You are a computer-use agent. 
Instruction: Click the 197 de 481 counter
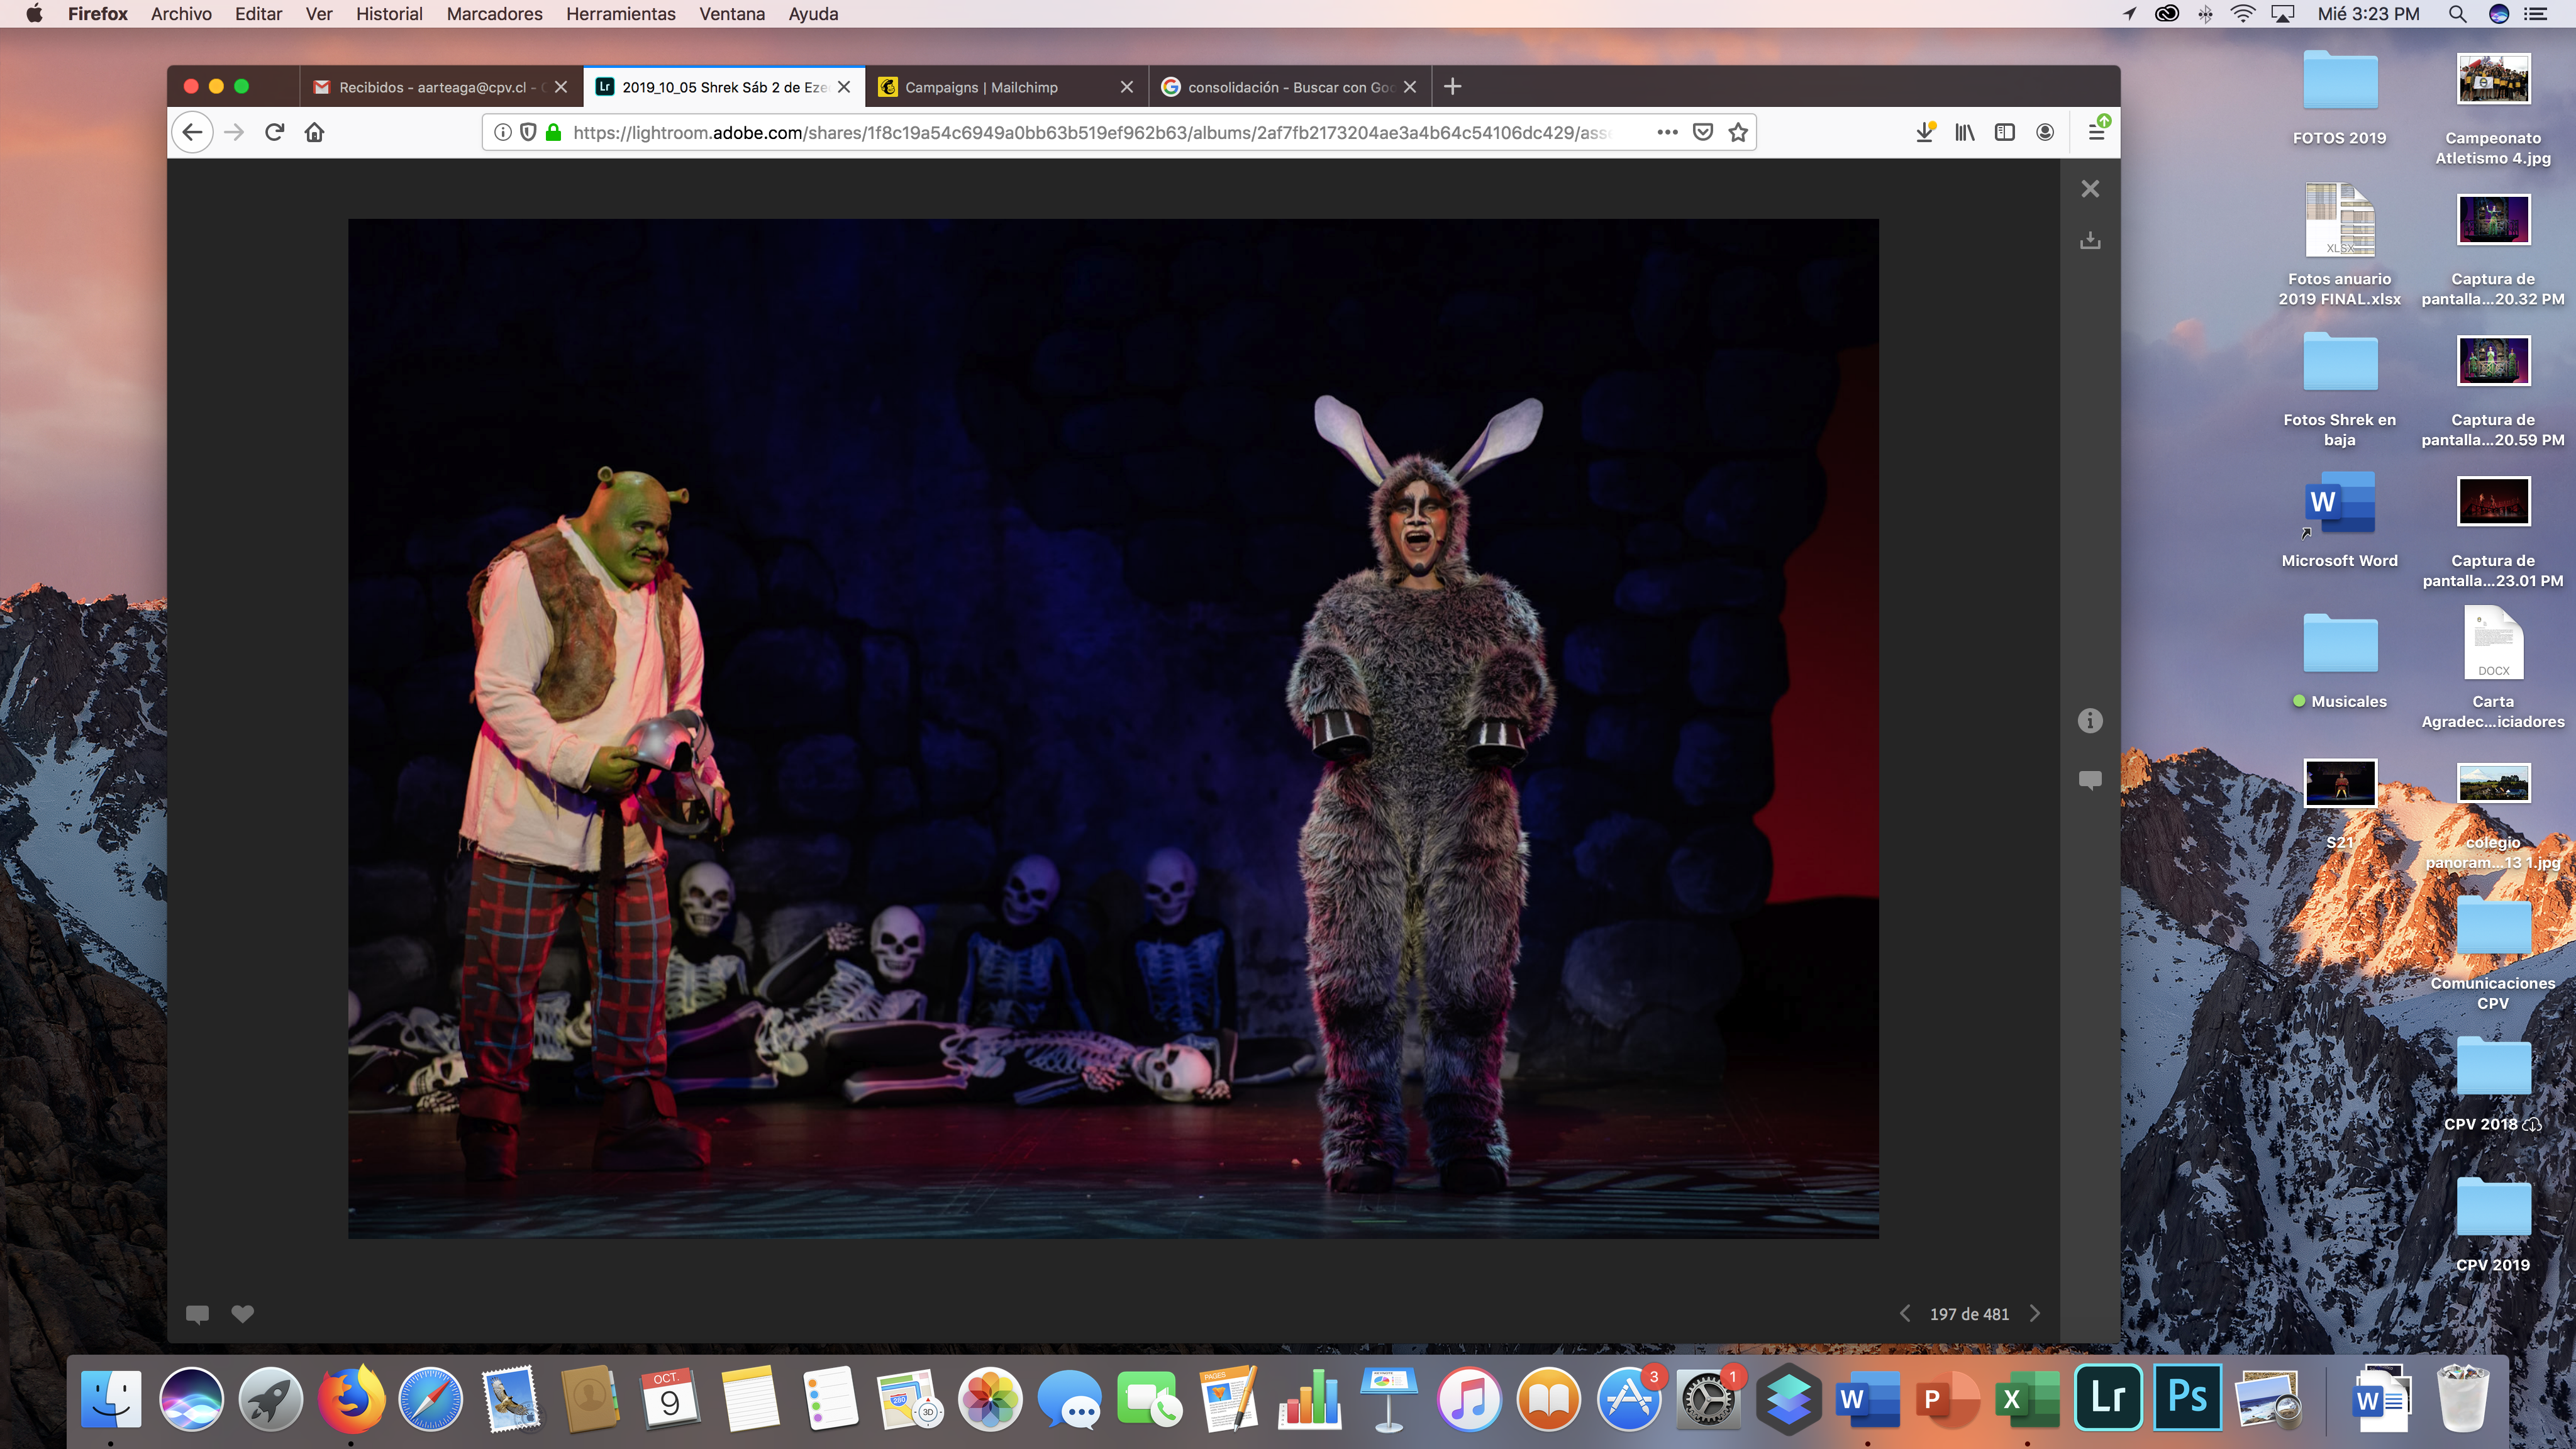coord(1969,1314)
